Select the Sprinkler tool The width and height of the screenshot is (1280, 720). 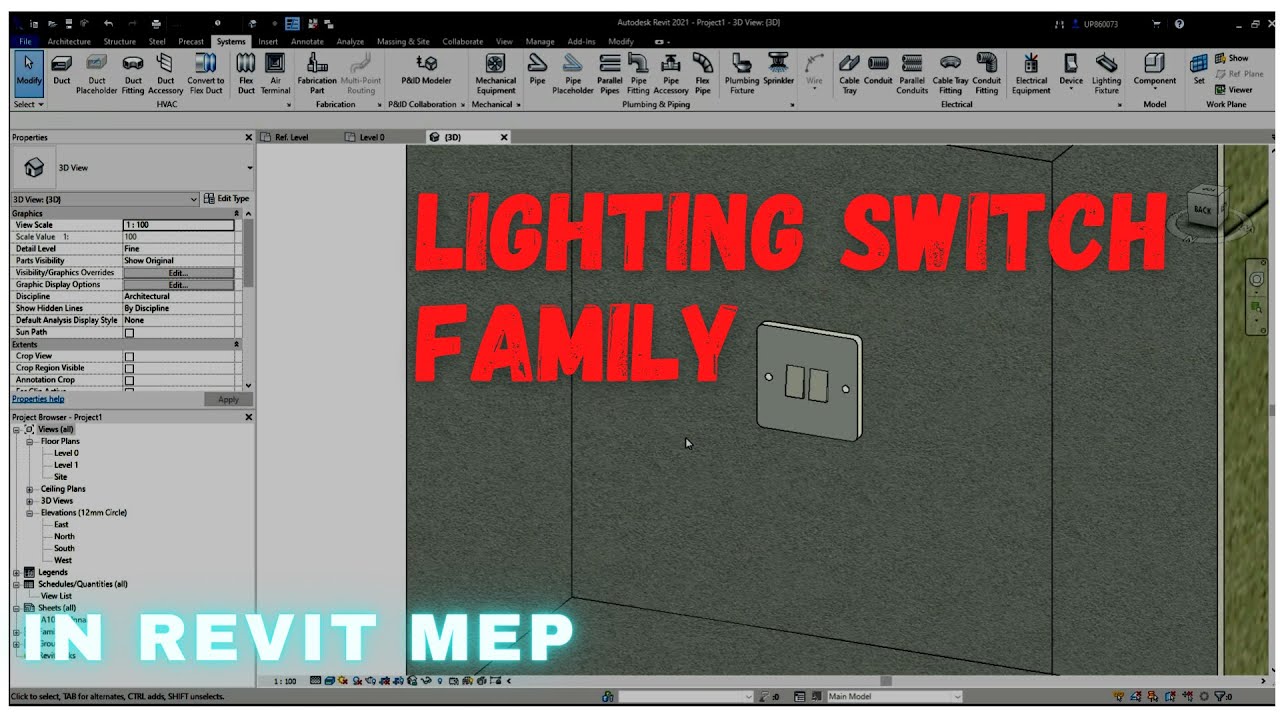(x=778, y=70)
